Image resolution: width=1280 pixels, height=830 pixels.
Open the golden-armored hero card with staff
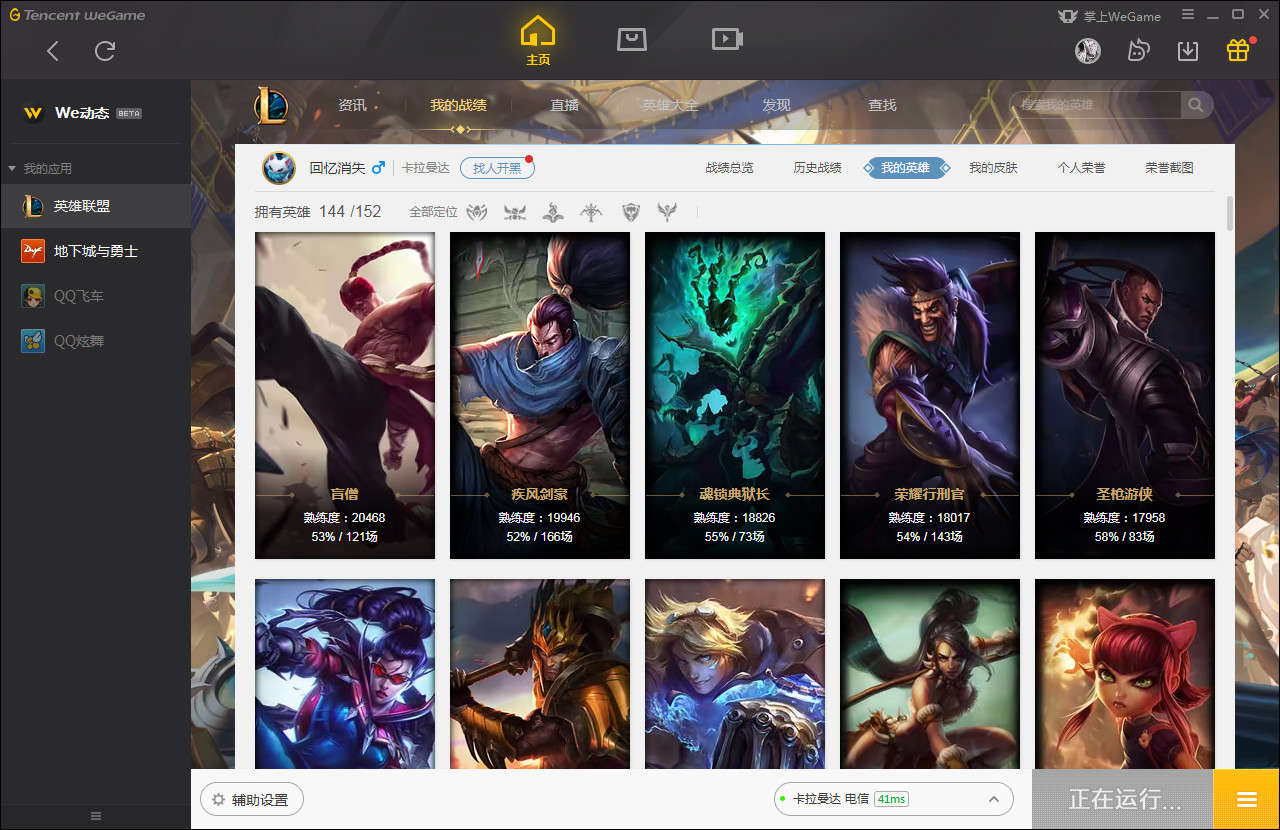[540, 674]
